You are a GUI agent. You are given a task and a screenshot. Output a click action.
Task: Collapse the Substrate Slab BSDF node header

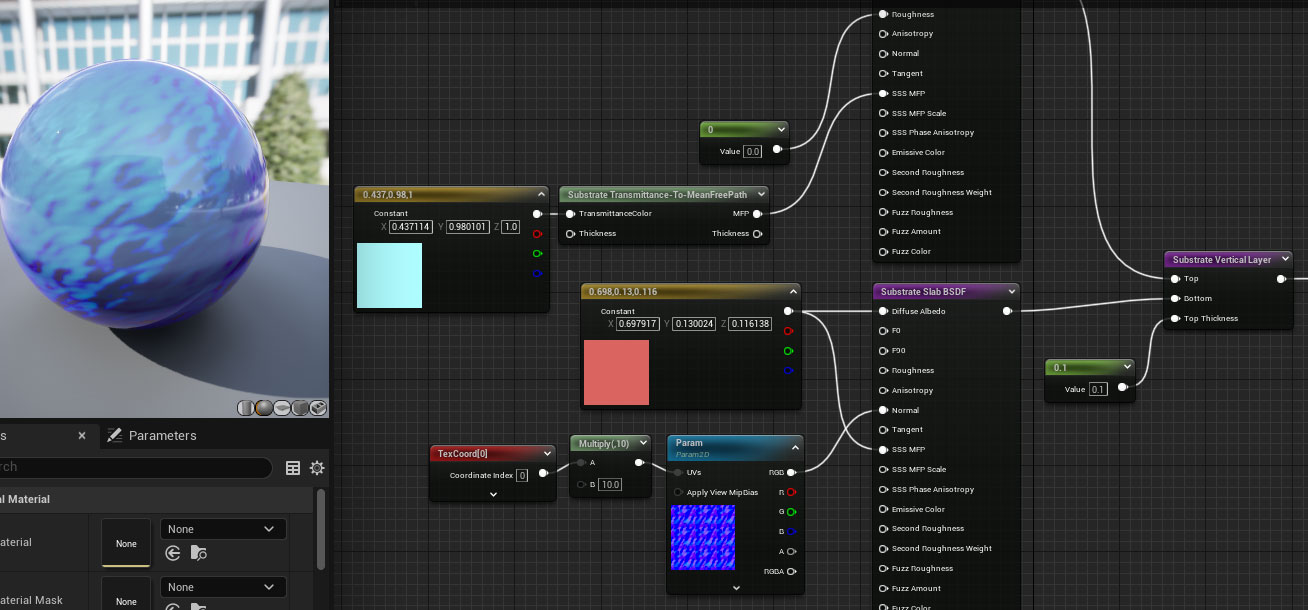click(1011, 291)
